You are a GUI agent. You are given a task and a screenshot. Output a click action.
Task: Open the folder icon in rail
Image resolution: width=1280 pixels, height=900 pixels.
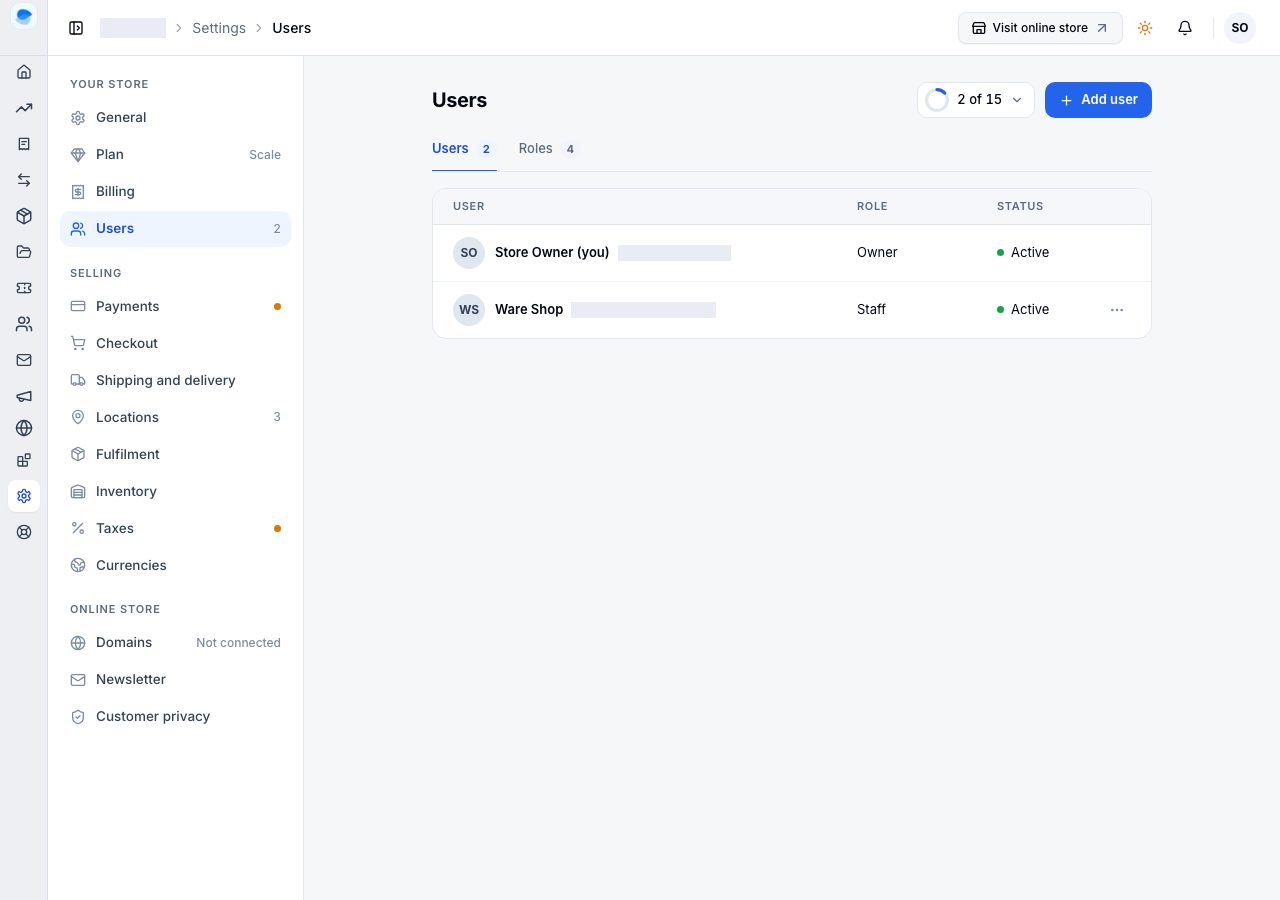[24, 252]
